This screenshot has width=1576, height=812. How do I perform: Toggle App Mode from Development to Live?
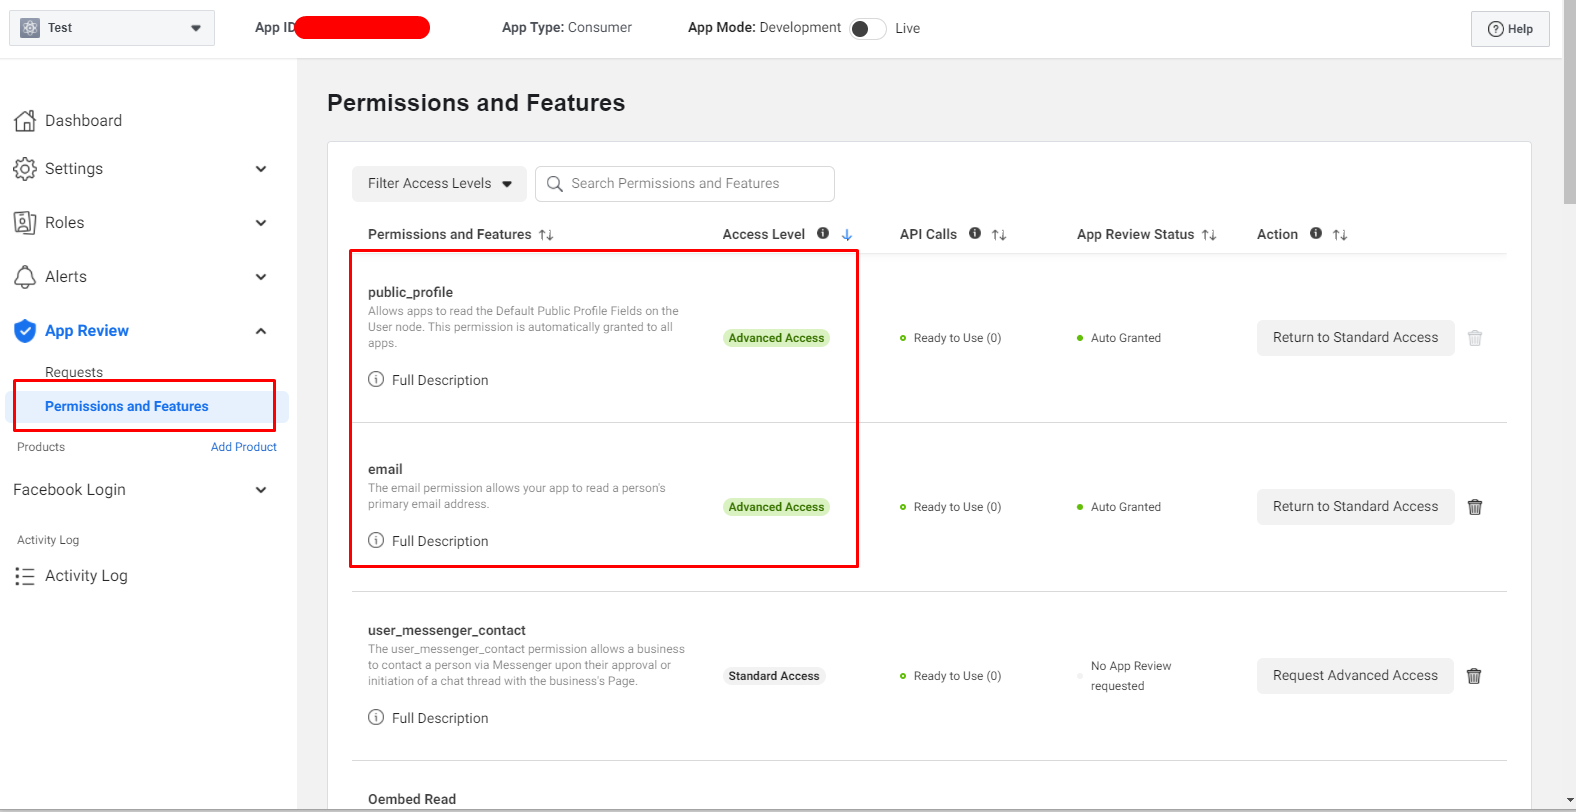pyautogui.click(x=867, y=28)
